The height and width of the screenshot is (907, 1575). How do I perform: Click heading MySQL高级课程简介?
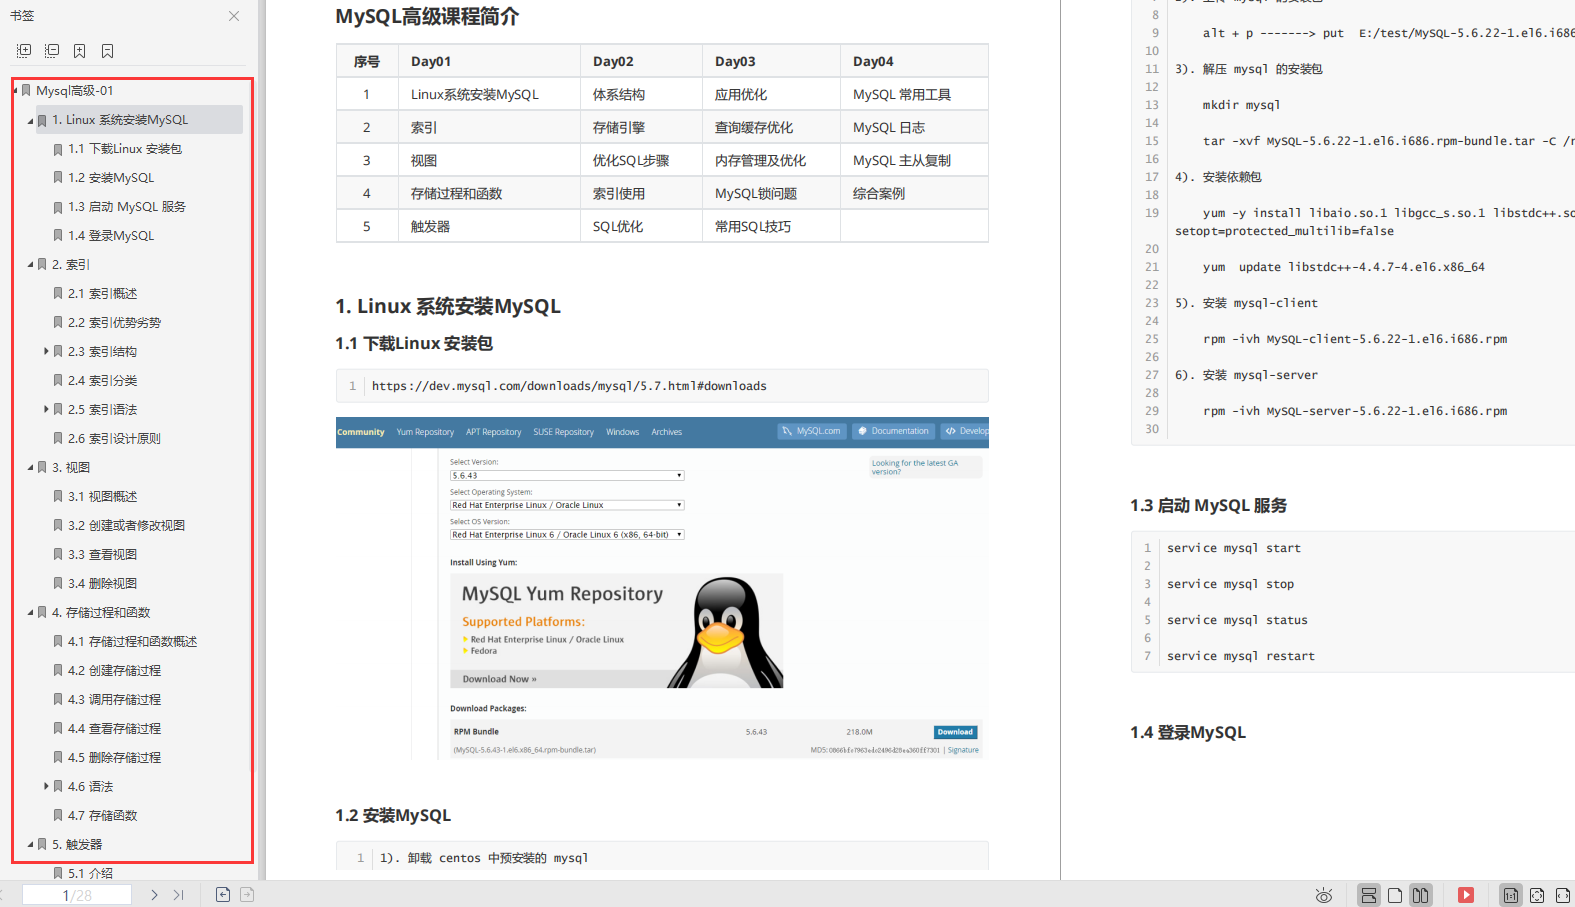point(427,17)
